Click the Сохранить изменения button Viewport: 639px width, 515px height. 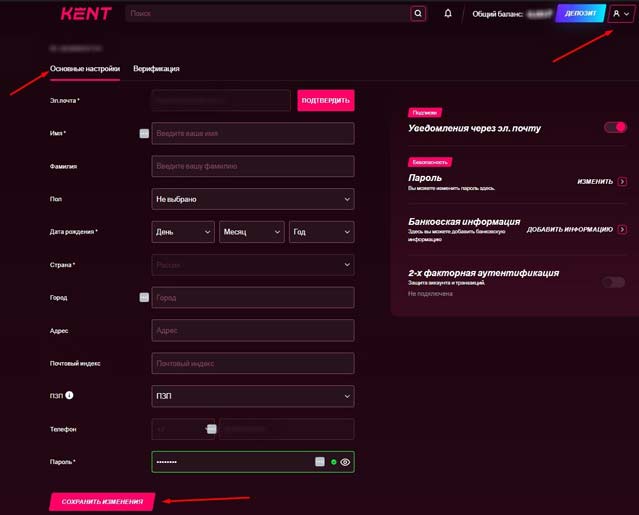[x=102, y=501]
